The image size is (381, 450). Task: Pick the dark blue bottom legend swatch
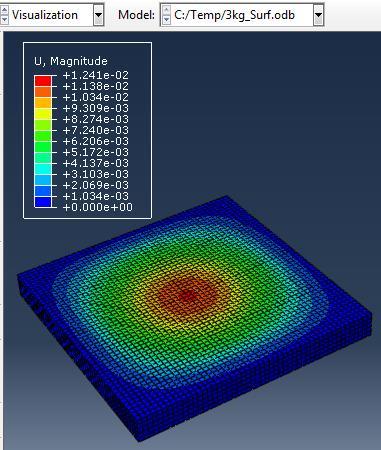tap(43, 202)
